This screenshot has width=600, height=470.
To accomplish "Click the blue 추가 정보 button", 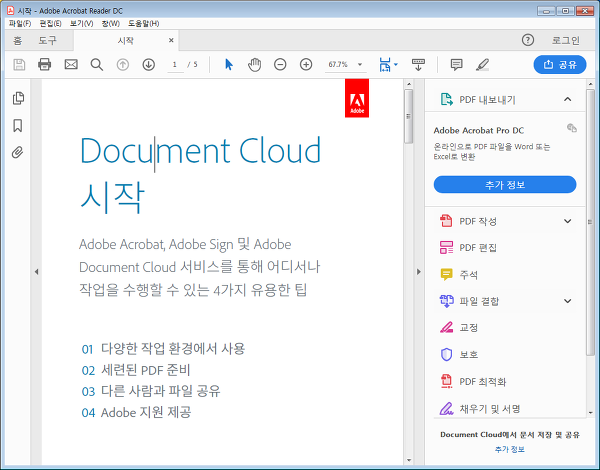I will point(505,185).
